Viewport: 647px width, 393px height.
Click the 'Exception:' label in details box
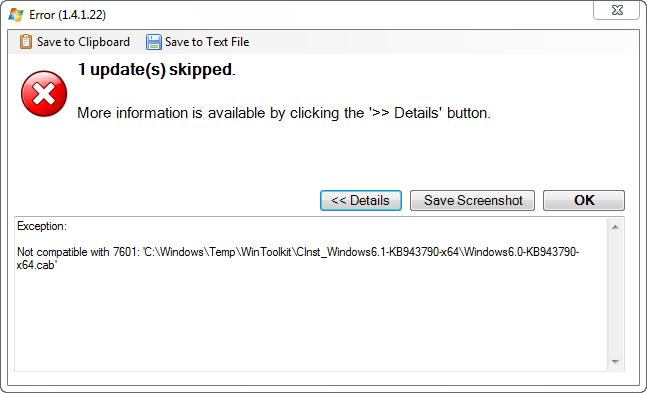point(42,226)
